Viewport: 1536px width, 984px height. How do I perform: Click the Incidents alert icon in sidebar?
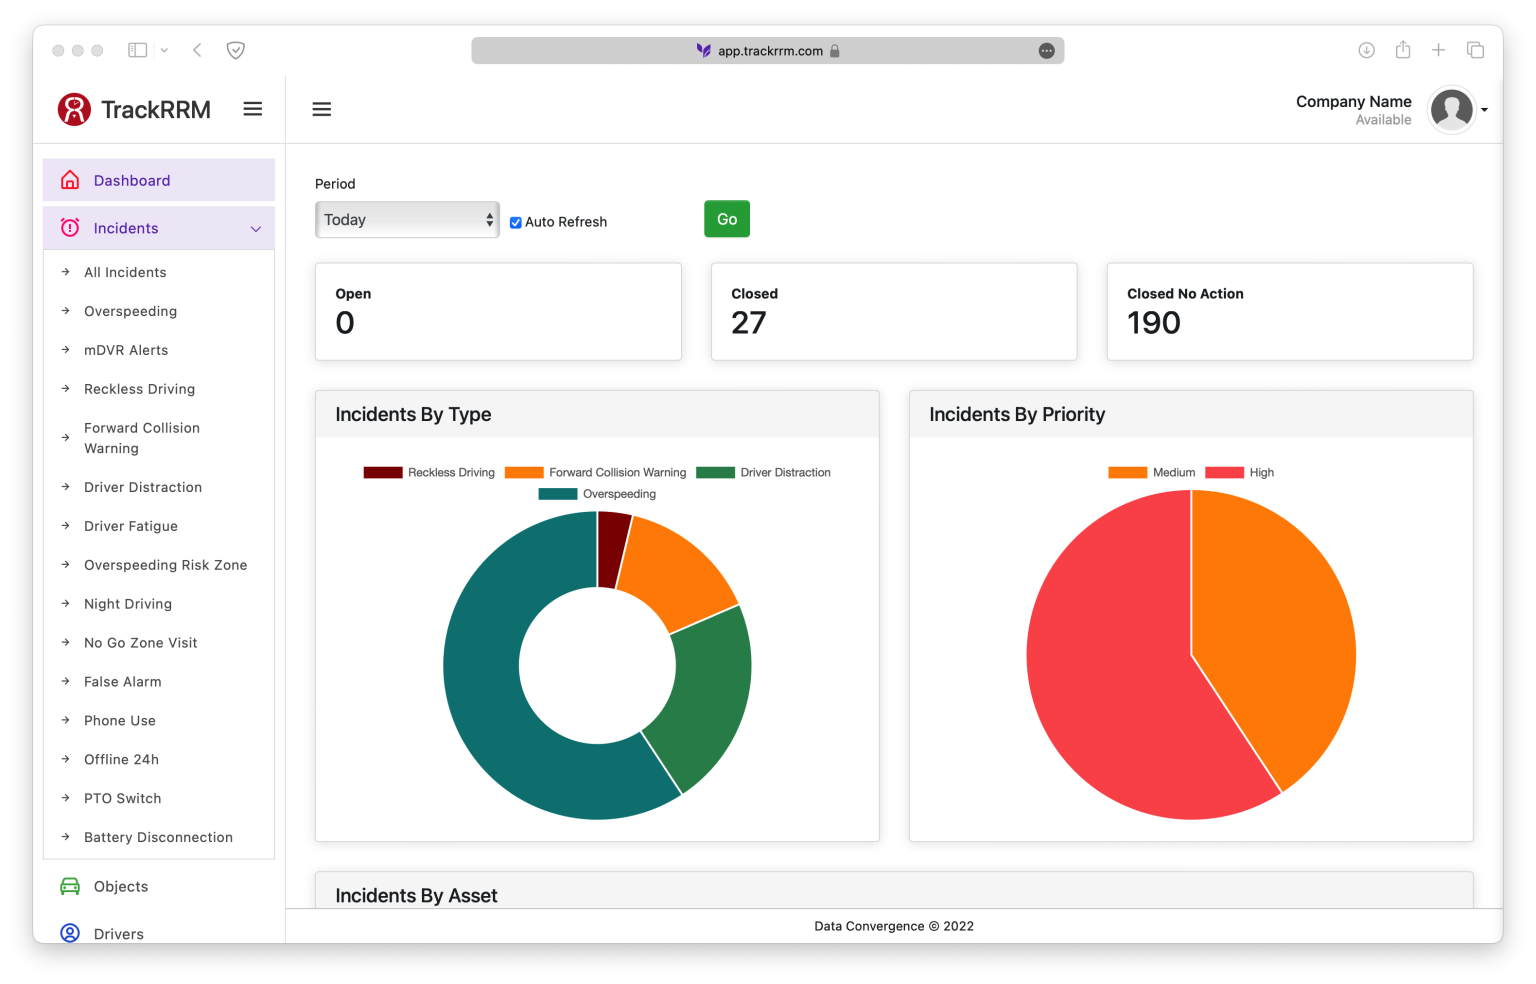point(70,228)
